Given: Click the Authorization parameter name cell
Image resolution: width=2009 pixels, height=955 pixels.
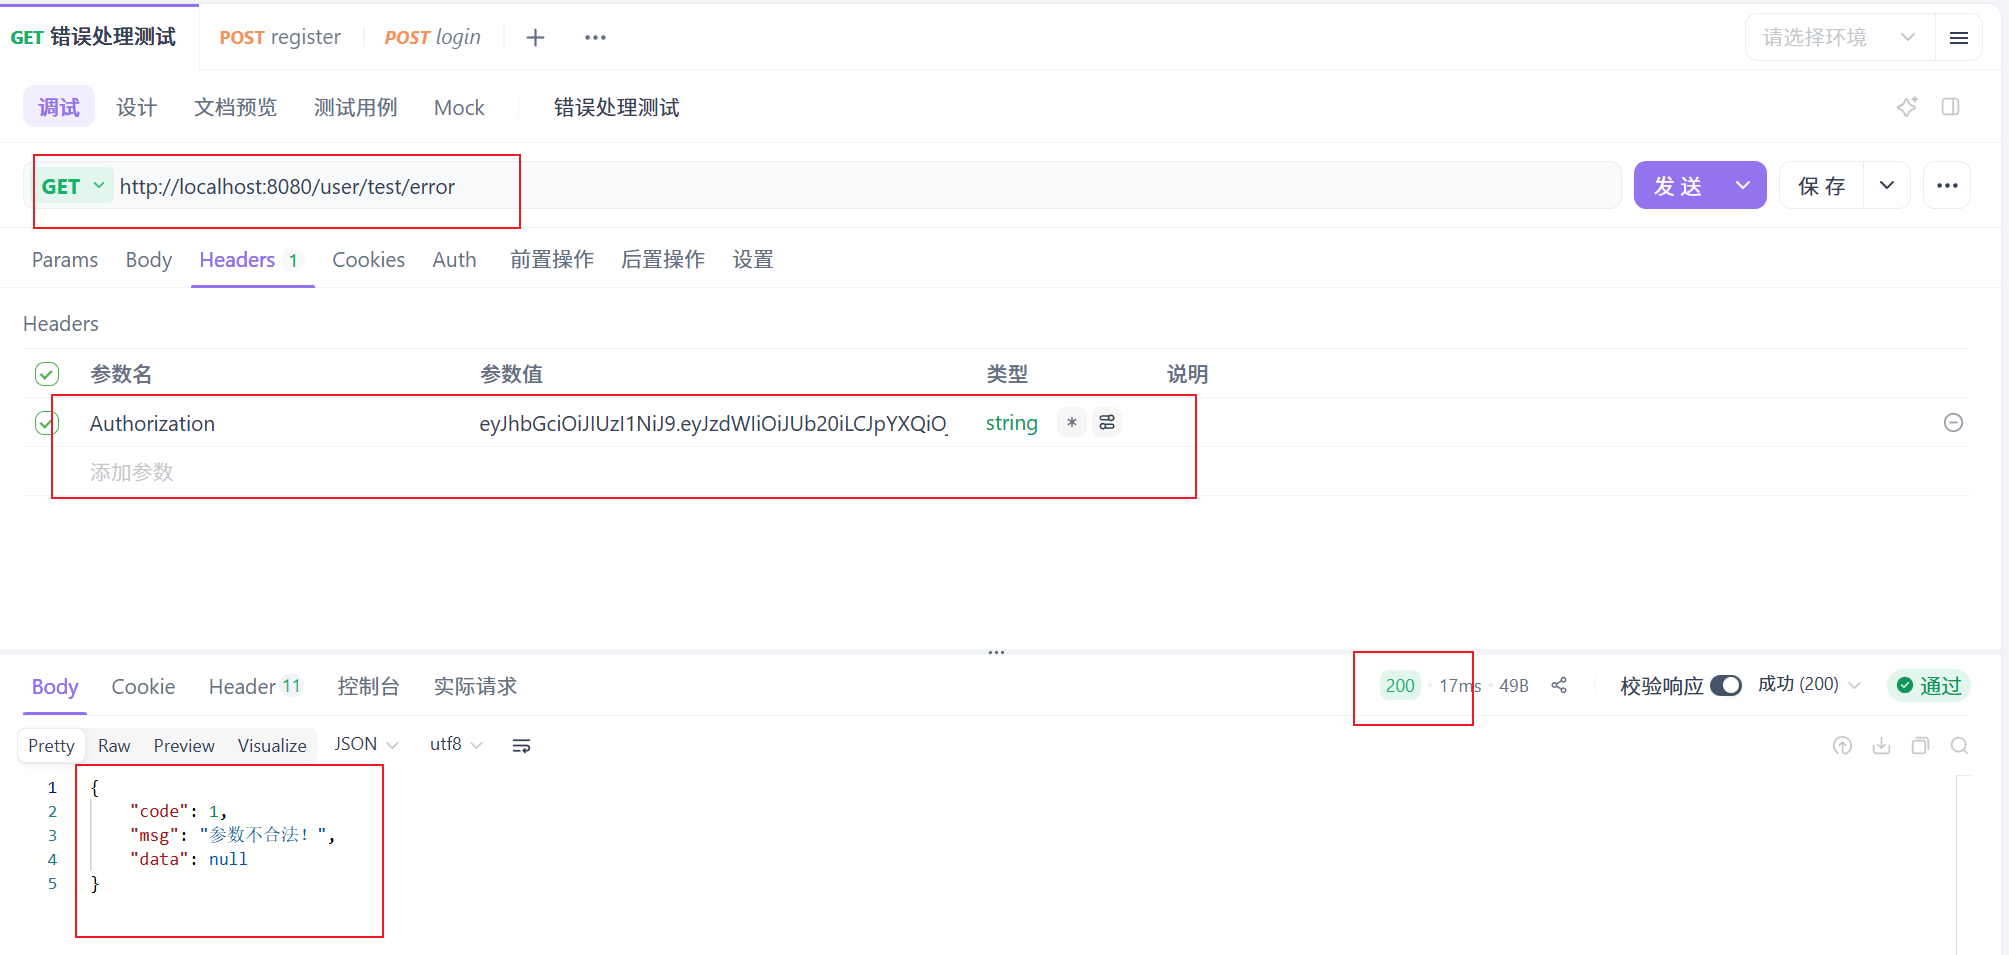Looking at the screenshot, I should (152, 423).
